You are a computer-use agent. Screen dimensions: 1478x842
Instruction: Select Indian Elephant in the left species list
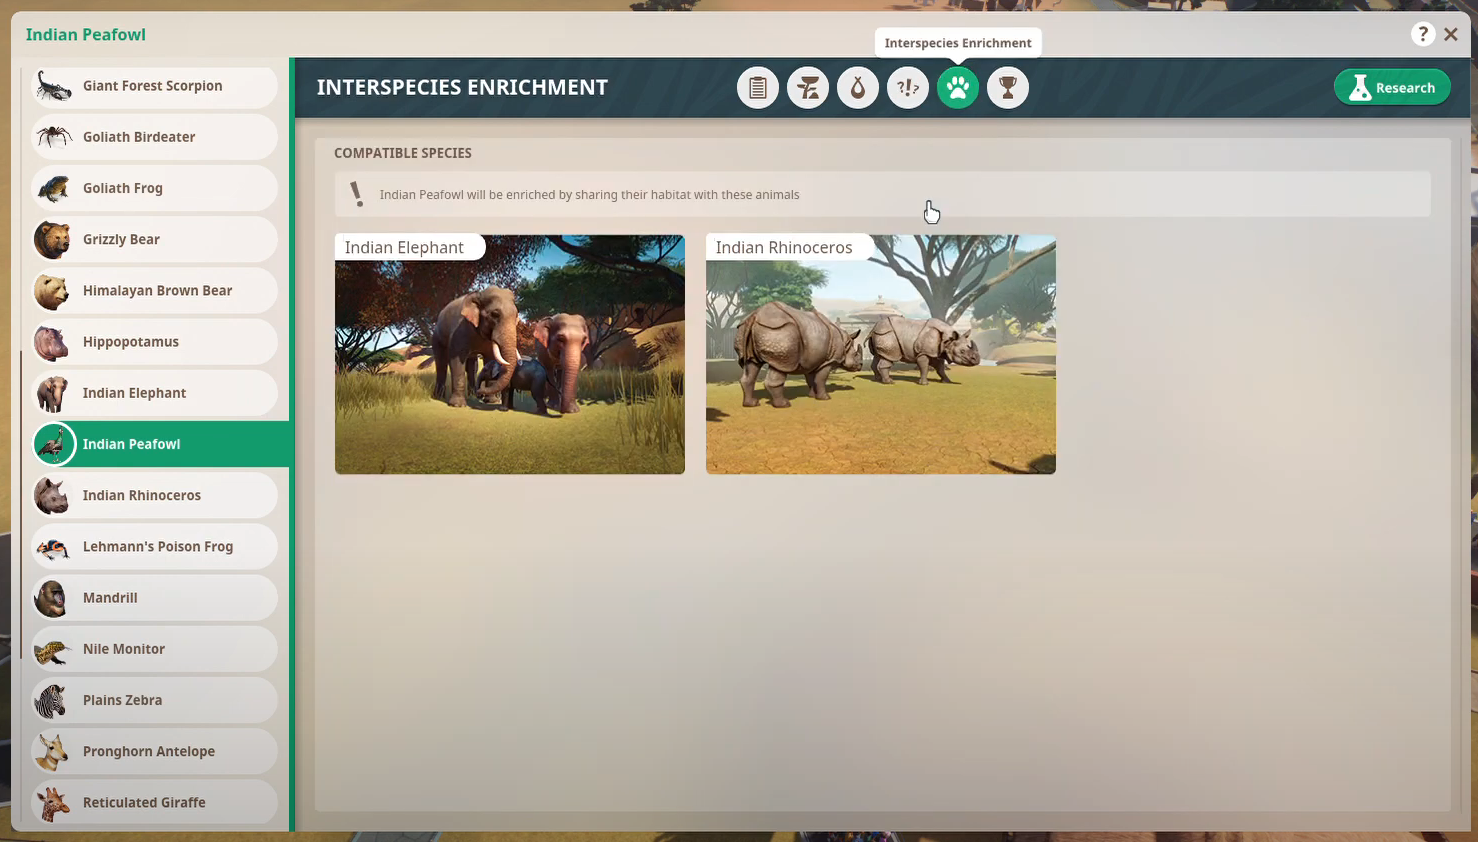(154, 393)
